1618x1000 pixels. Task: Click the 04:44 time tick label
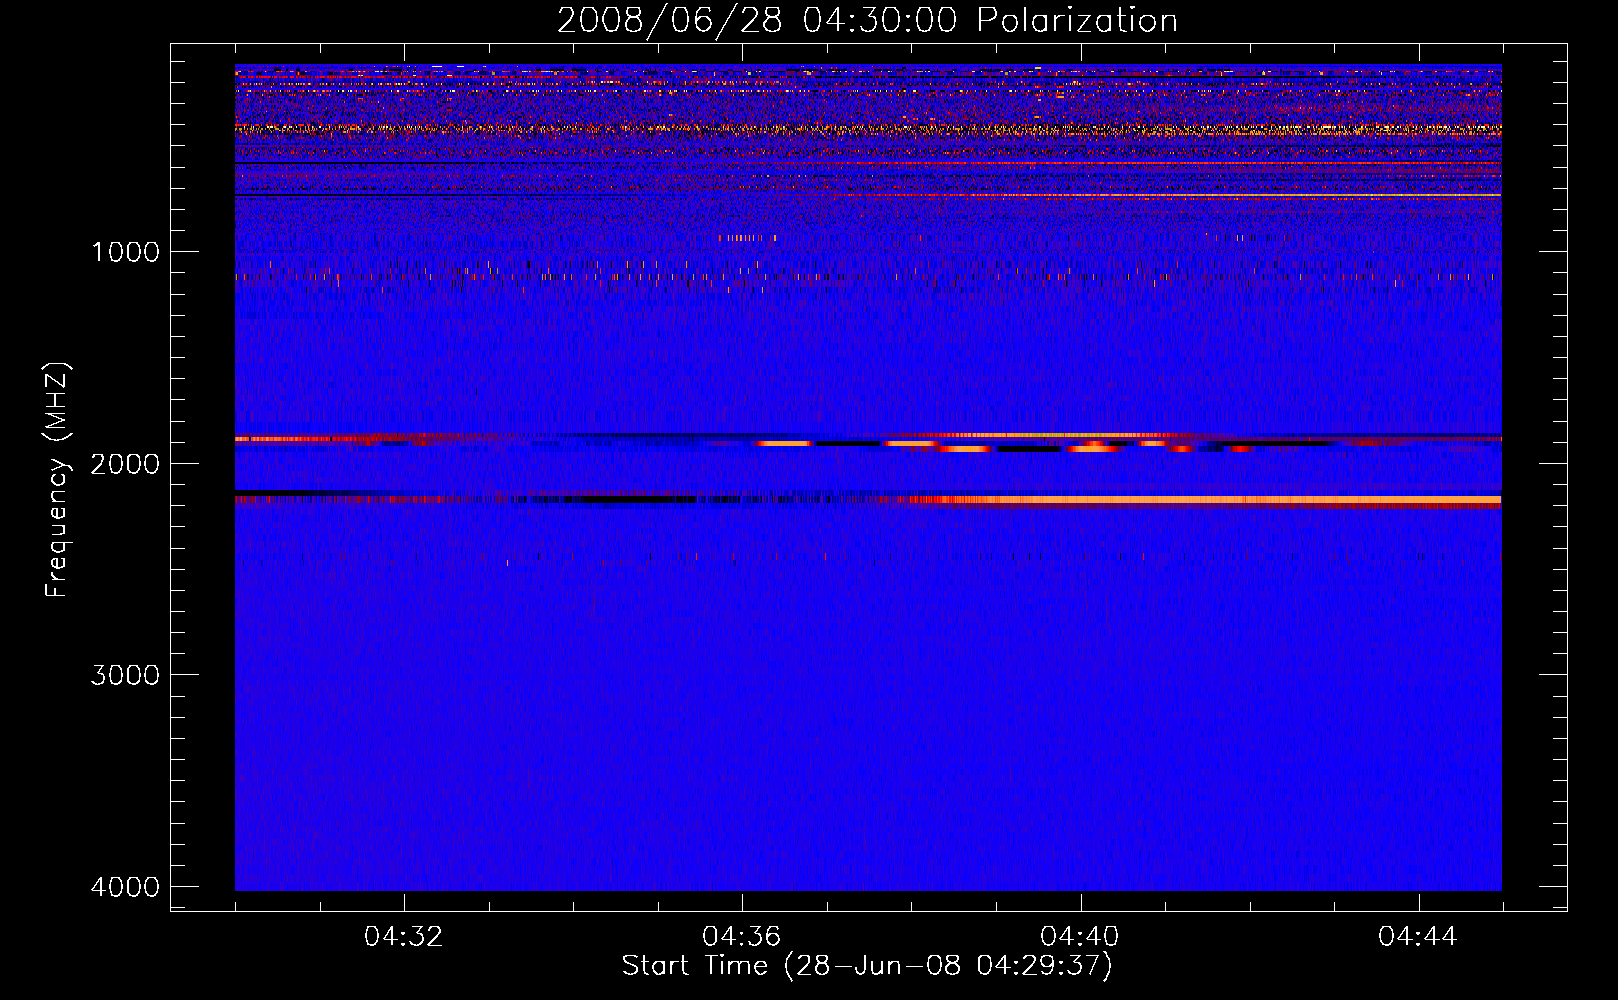[x=1418, y=937]
